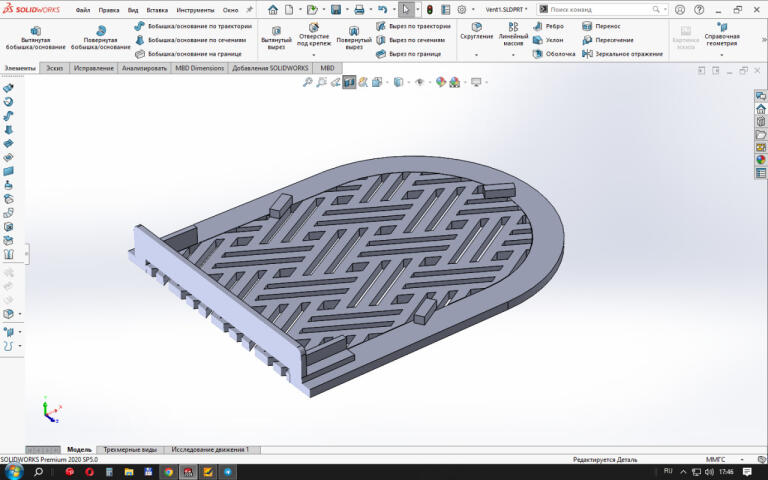
Task: Open the Трехмерные виды bottom tab
Action: (130, 450)
